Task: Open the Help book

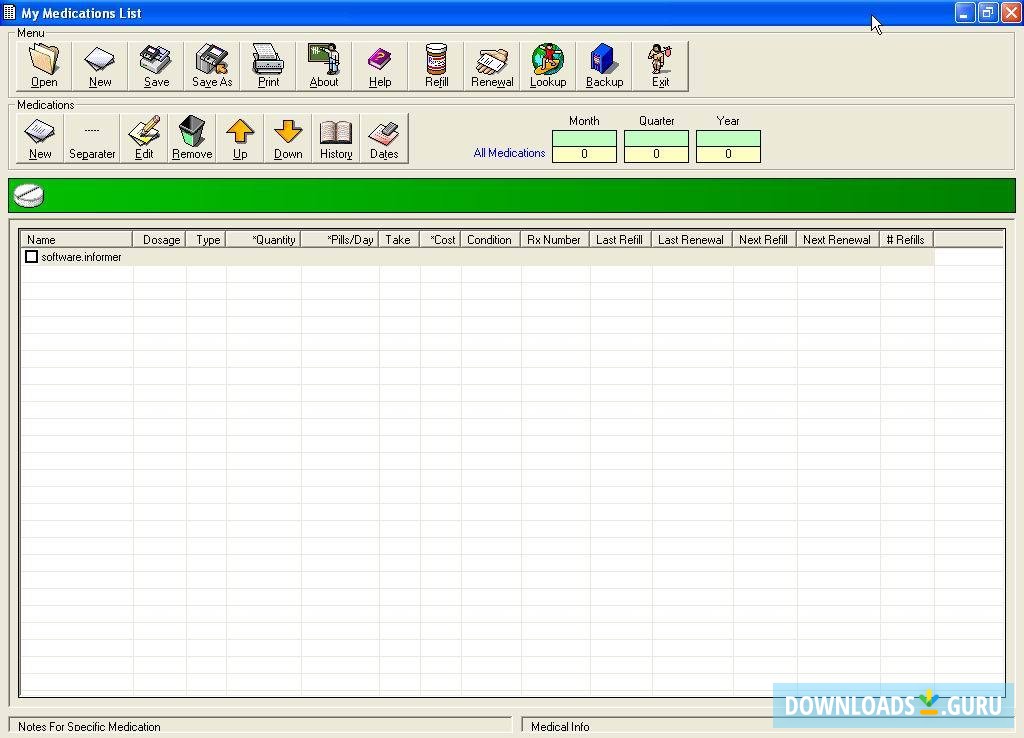Action: tap(380, 66)
